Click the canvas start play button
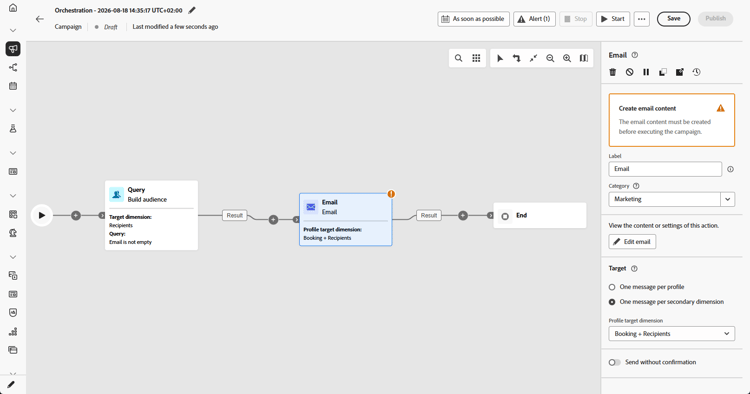The height and width of the screenshot is (394, 750). click(x=42, y=216)
